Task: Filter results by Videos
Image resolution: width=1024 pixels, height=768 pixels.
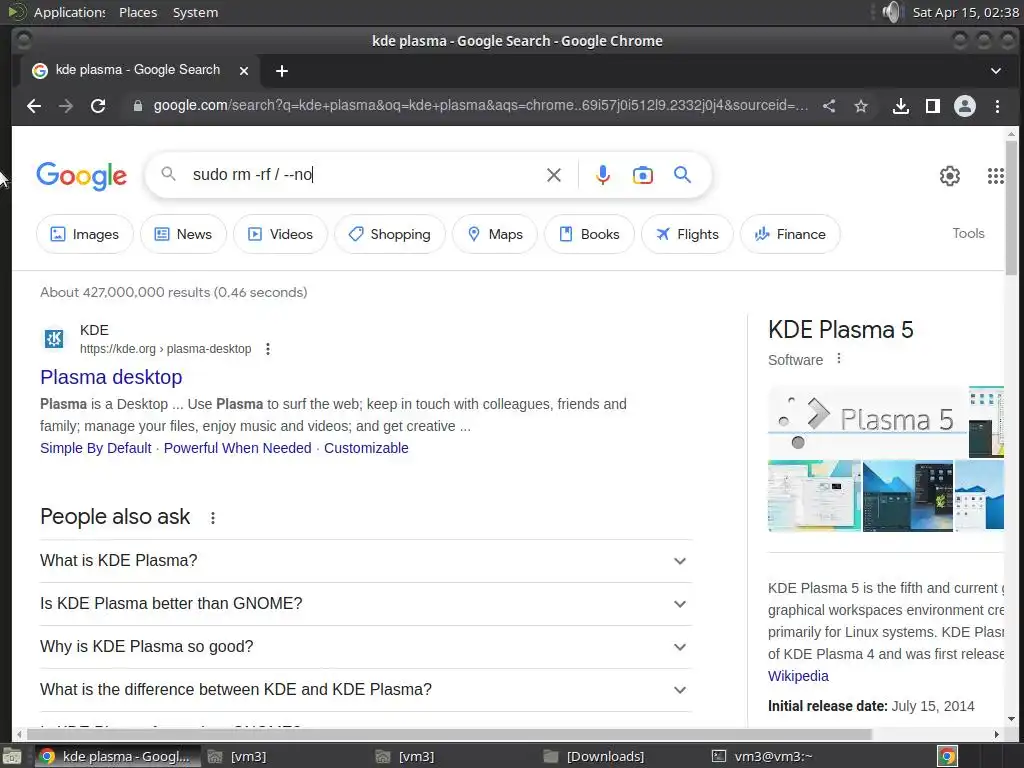Action: pyautogui.click(x=280, y=234)
